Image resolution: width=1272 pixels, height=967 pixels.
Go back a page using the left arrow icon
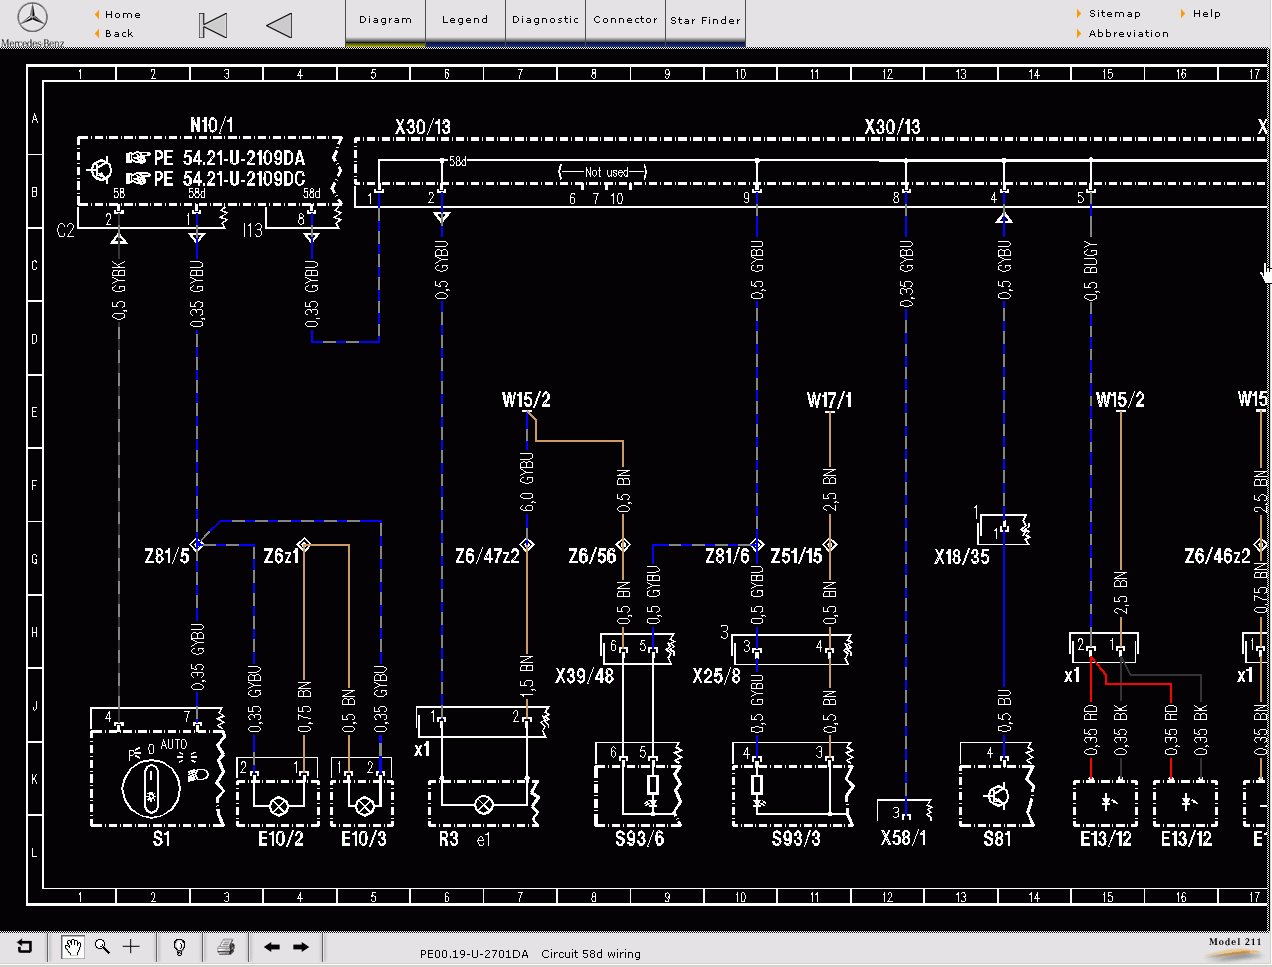[x=270, y=946]
